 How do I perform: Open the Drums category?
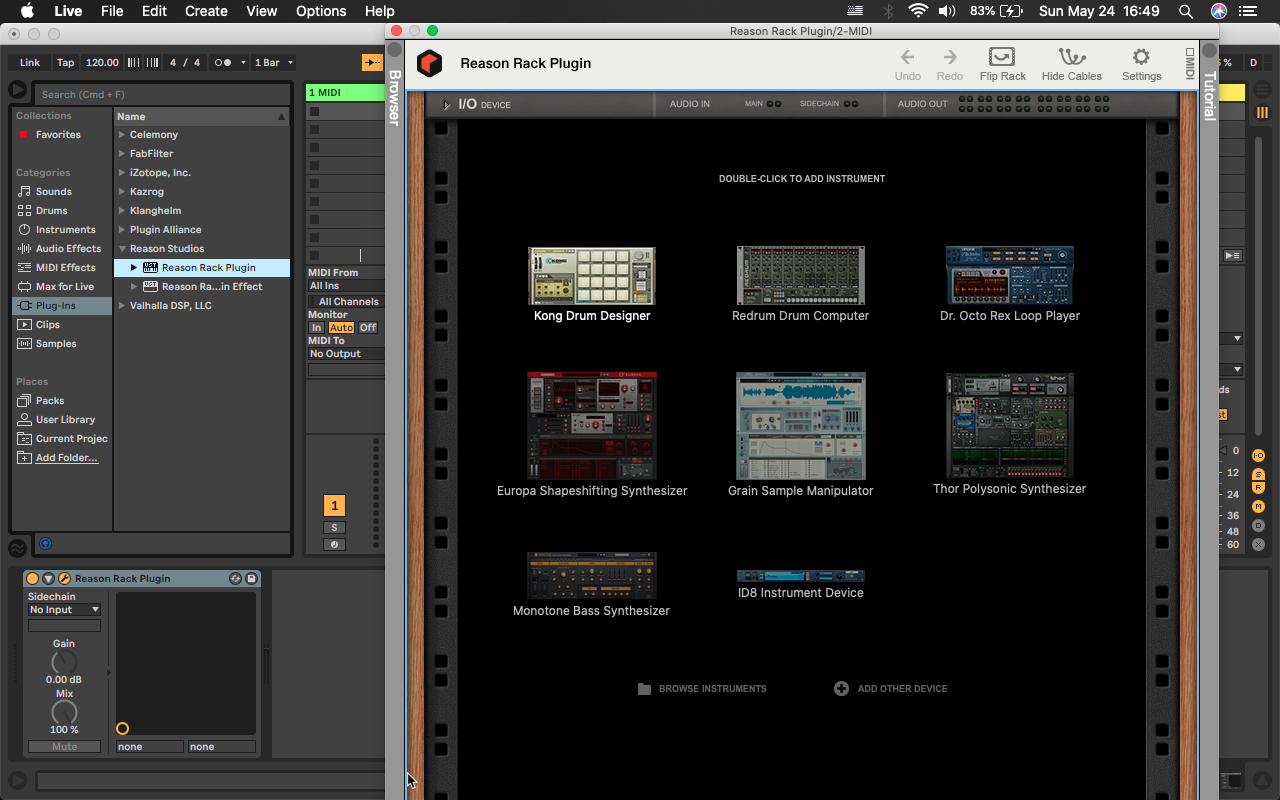52,211
